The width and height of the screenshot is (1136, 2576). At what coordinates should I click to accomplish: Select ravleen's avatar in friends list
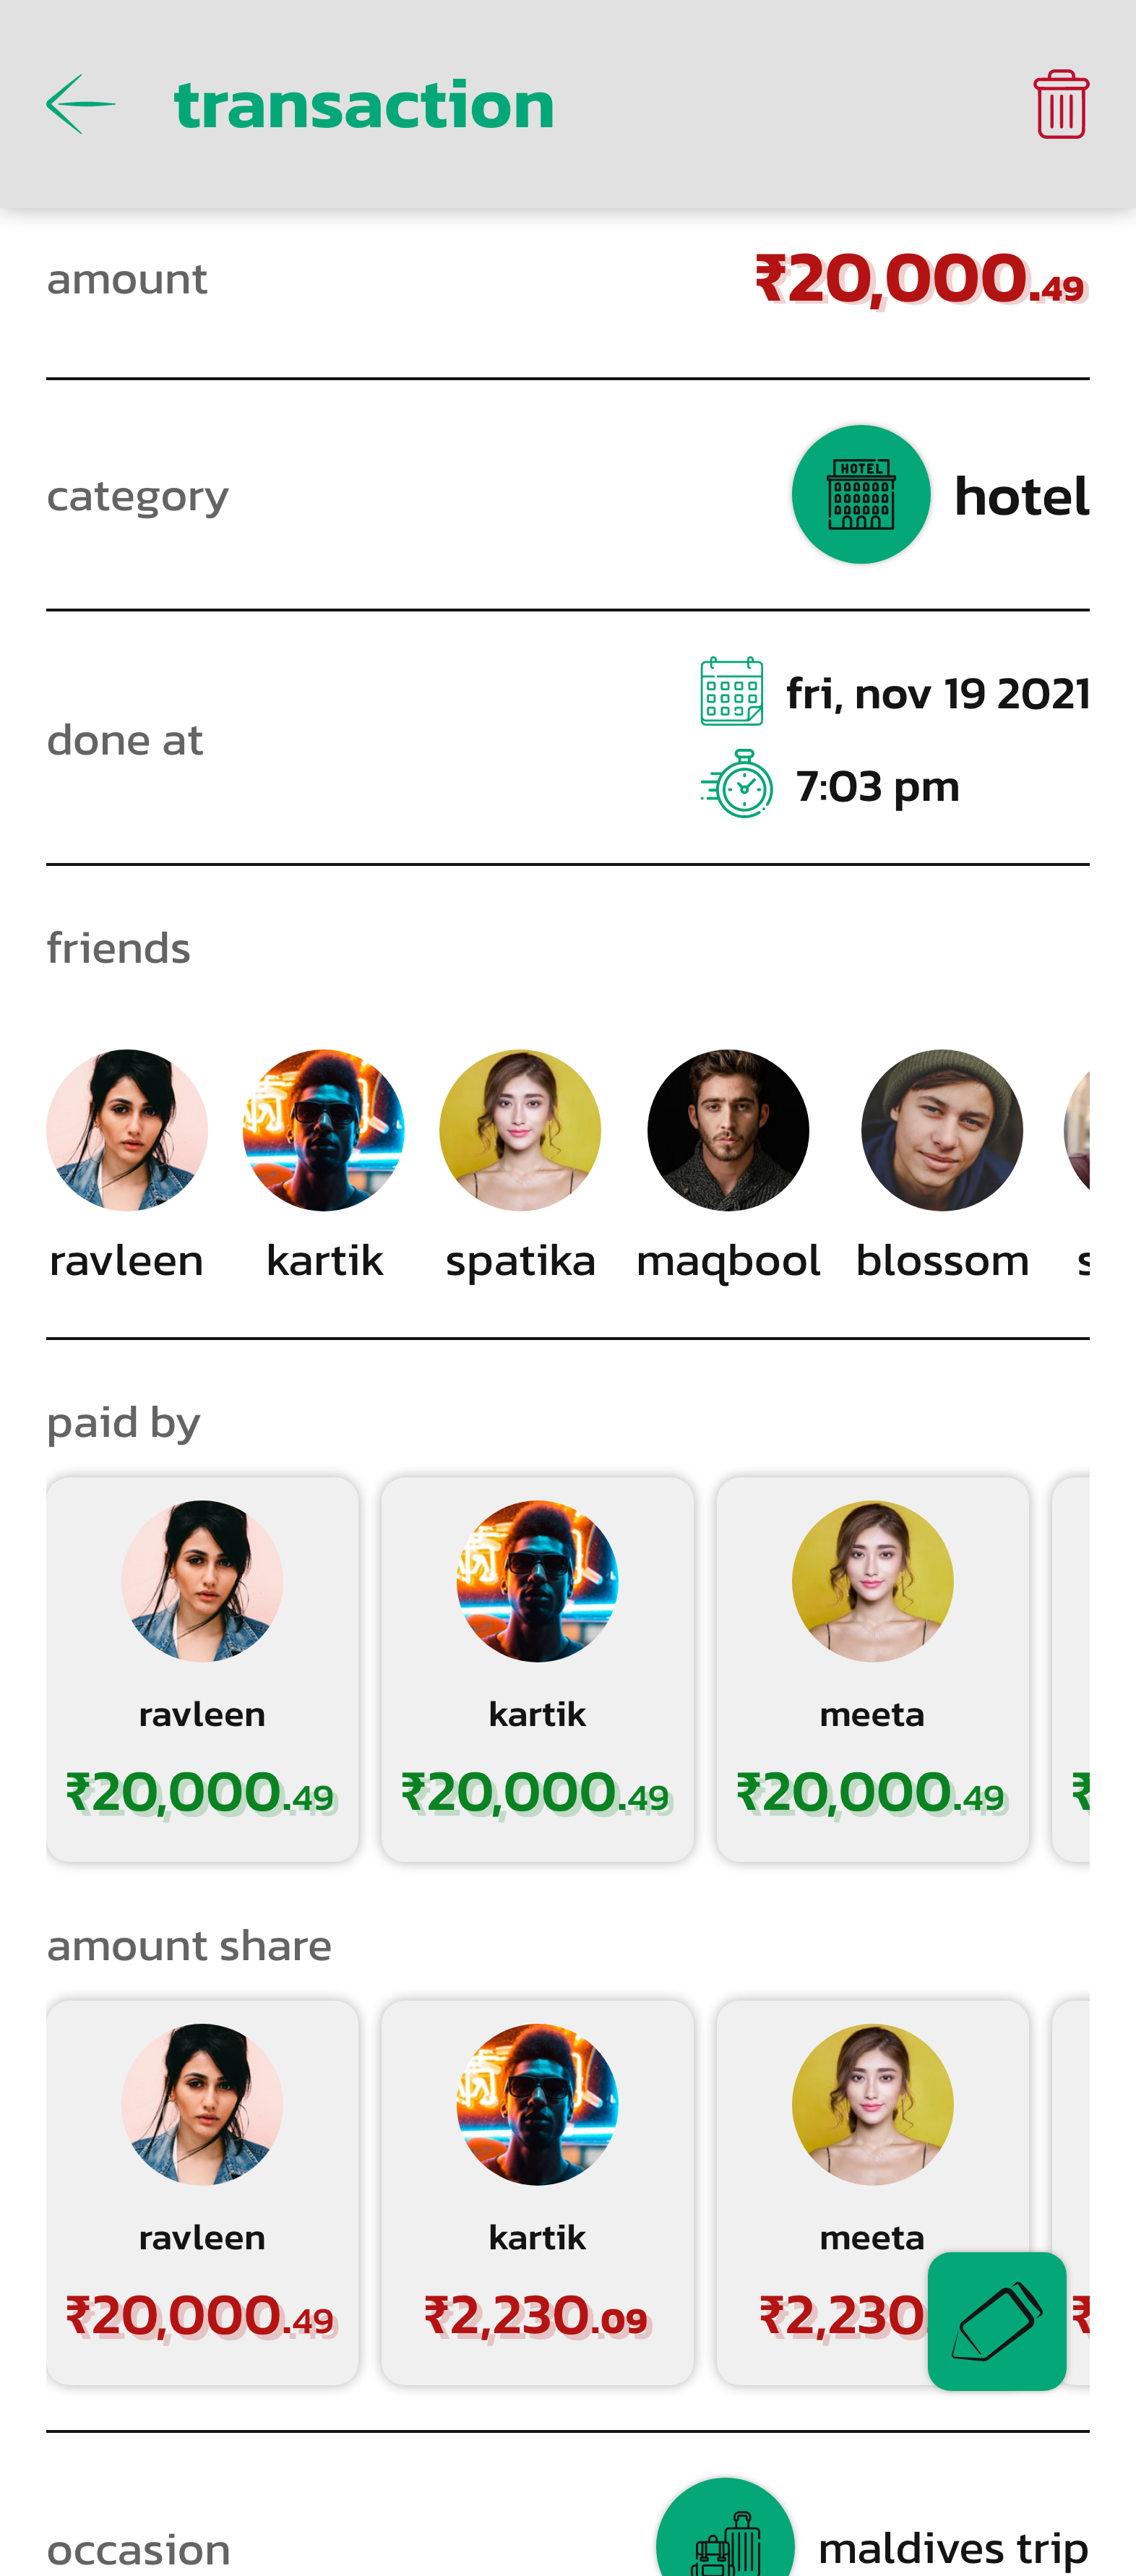[x=127, y=1130]
